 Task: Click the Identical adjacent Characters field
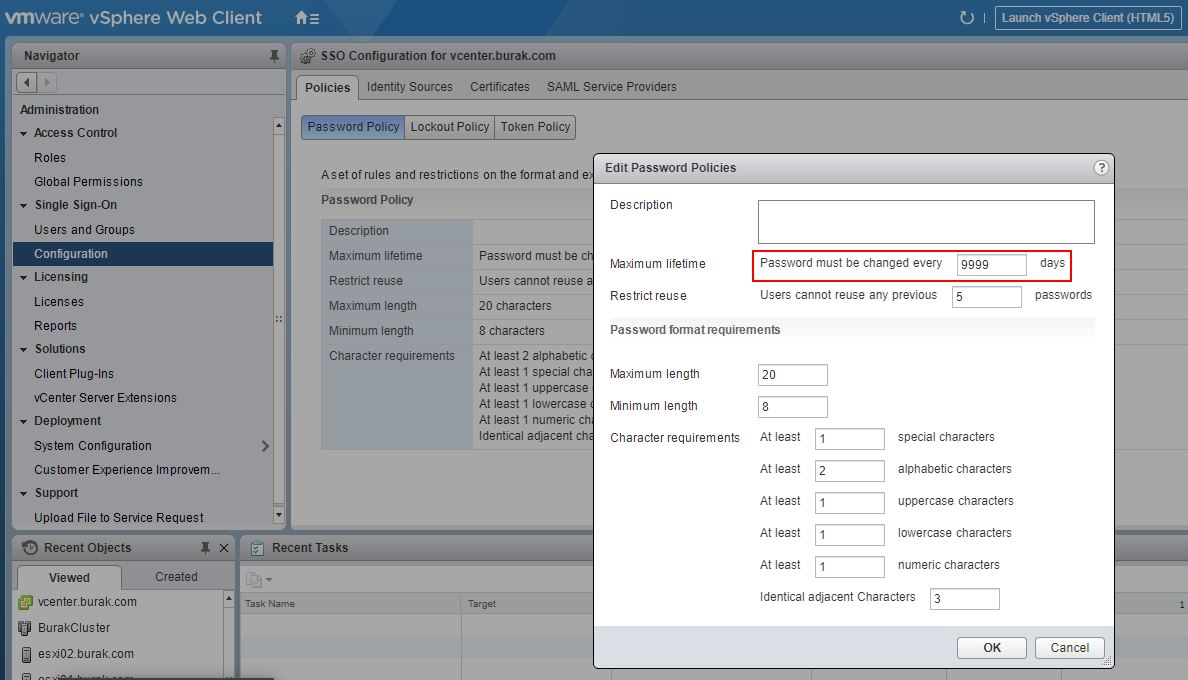coord(964,598)
